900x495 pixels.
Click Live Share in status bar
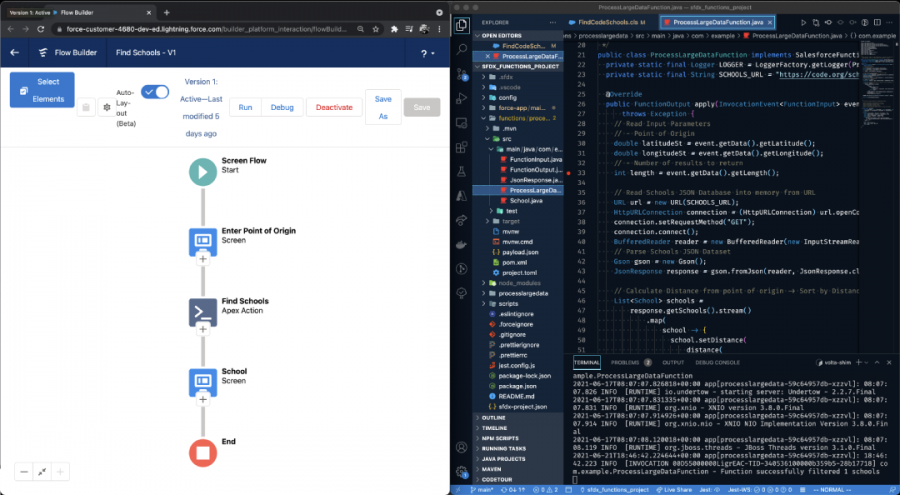click(673, 490)
